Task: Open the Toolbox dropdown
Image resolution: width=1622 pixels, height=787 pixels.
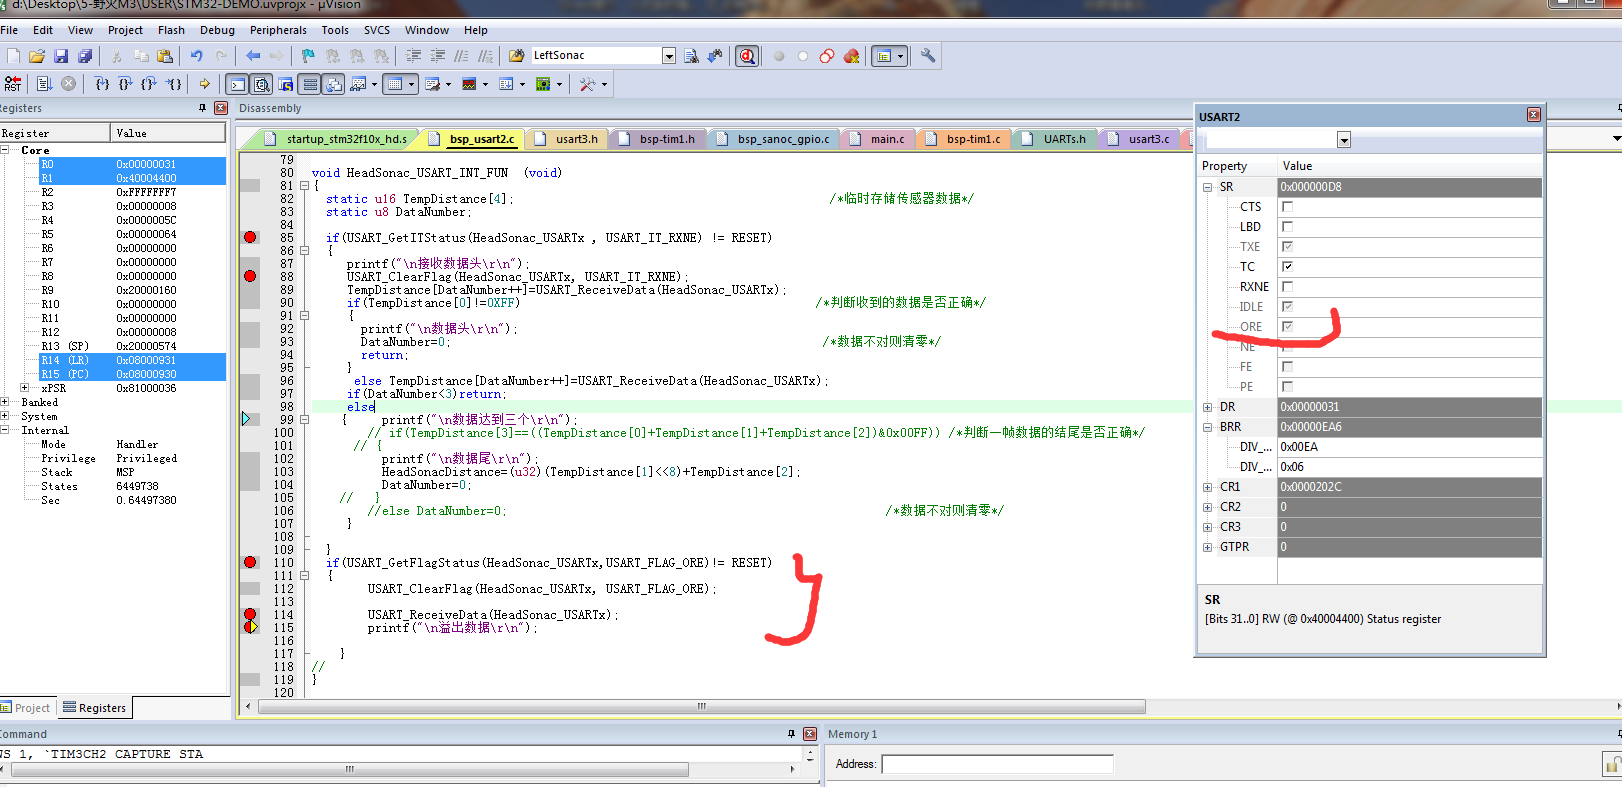Action: point(604,84)
